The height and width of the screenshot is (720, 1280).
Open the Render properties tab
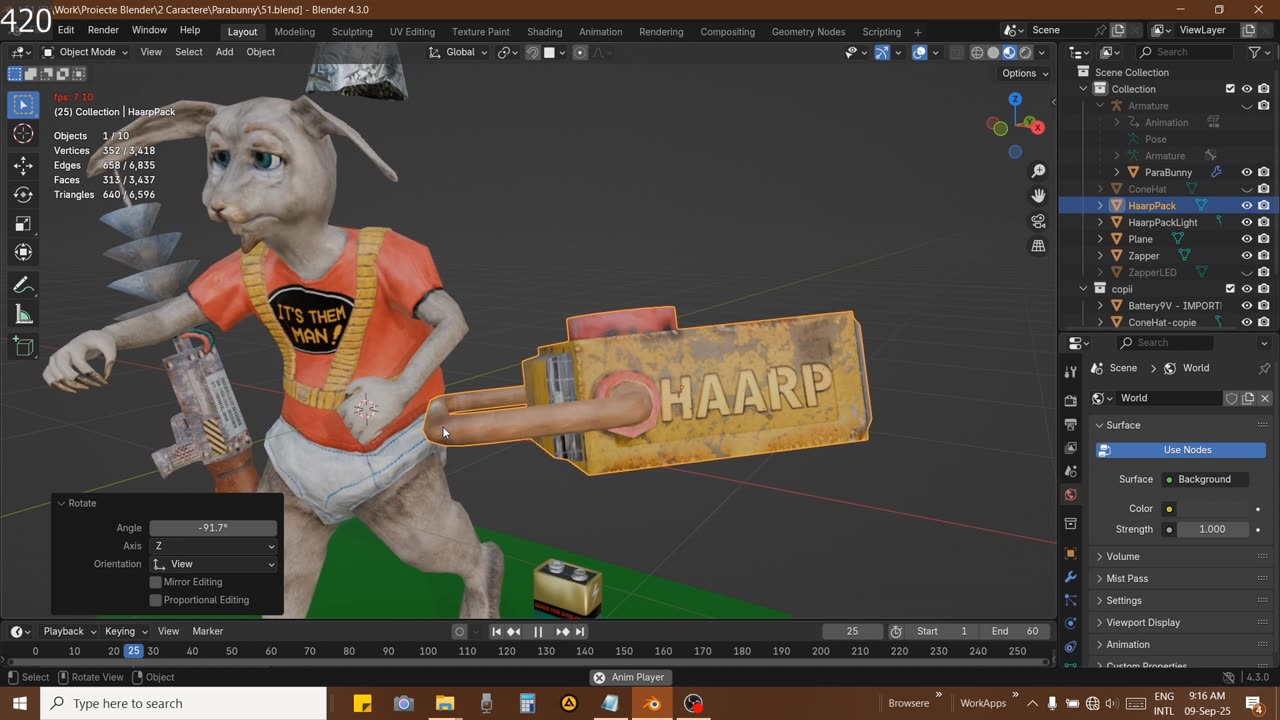tap(1071, 400)
